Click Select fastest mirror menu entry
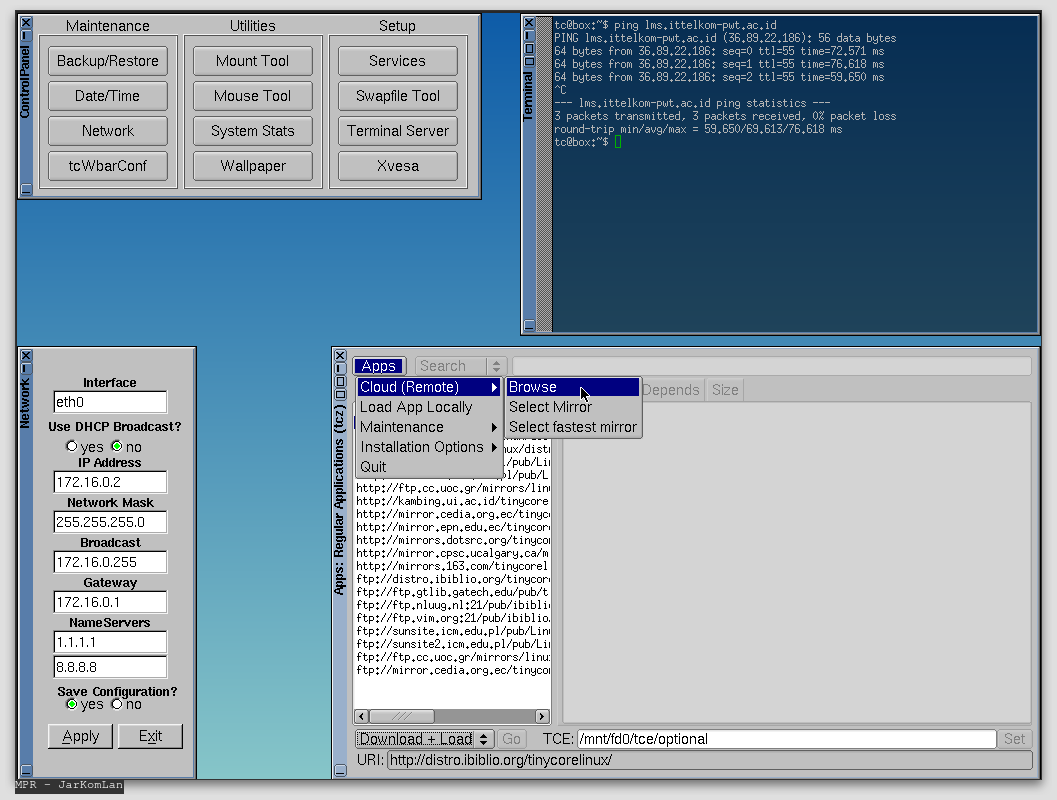Viewport: 1057px width, 800px height. tap(571, 427)
